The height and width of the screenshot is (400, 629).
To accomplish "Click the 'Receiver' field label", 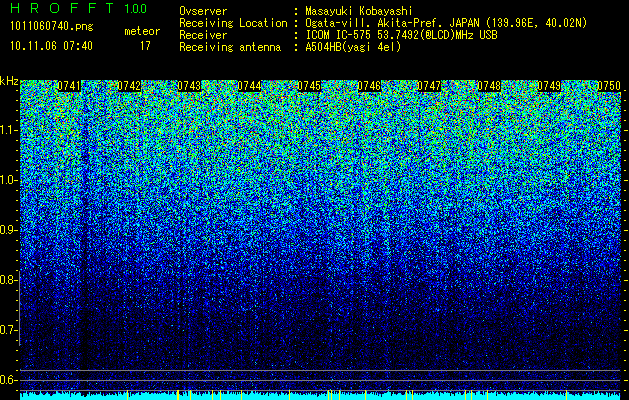I will pos(203,35).
